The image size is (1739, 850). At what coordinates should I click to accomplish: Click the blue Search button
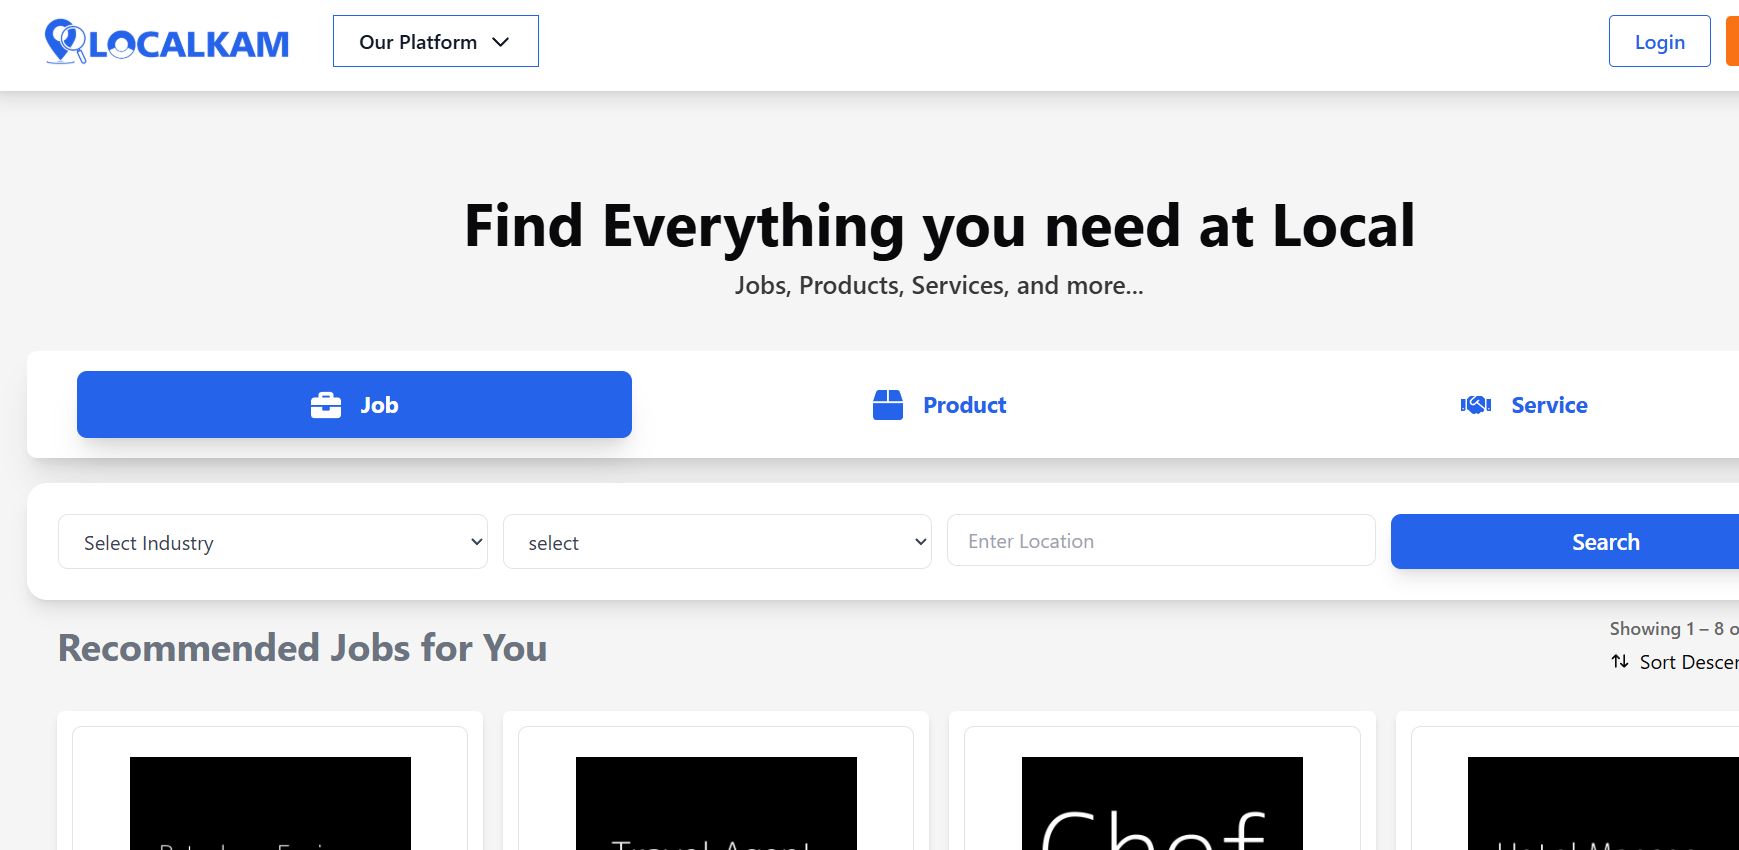coord(1605,542)
